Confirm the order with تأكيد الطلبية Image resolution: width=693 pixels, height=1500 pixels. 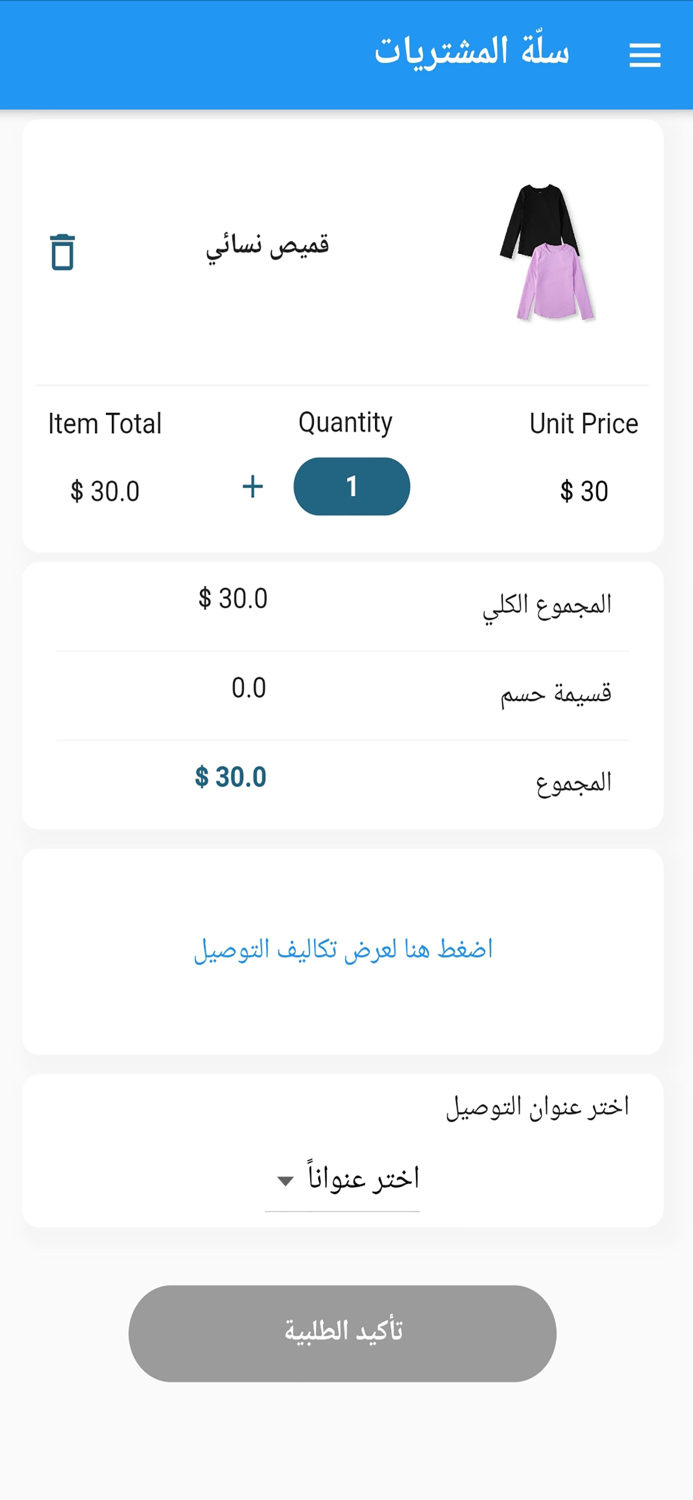pos(342,1333)
